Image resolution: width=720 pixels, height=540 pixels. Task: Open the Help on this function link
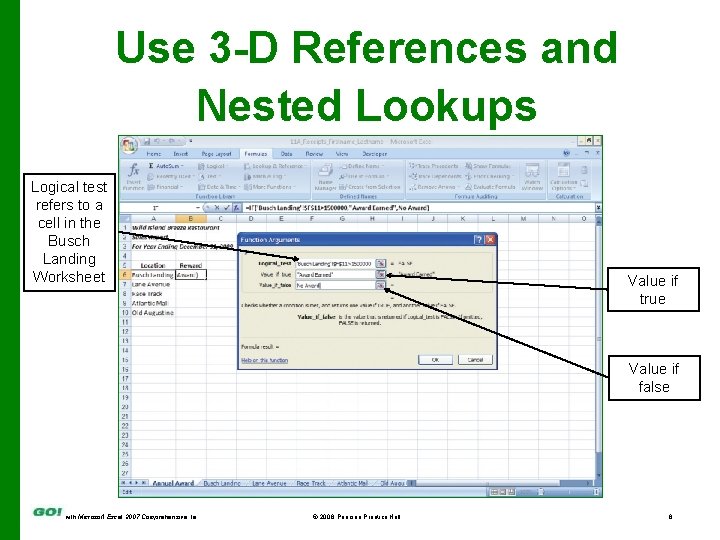(264, 360)
